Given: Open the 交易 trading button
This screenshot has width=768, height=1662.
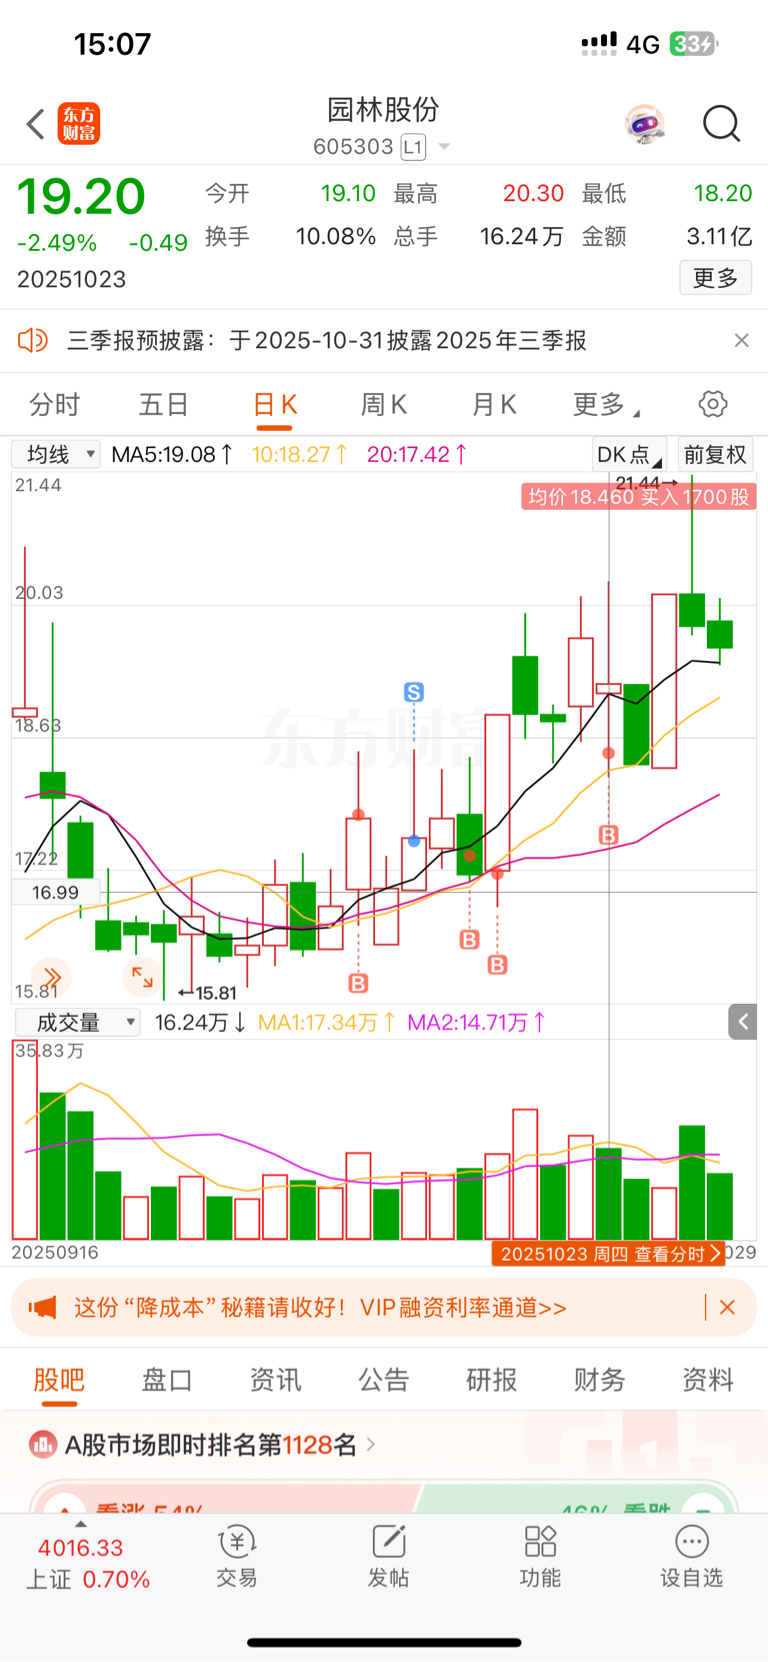Looking at the screenshot, I should 237,1558.
